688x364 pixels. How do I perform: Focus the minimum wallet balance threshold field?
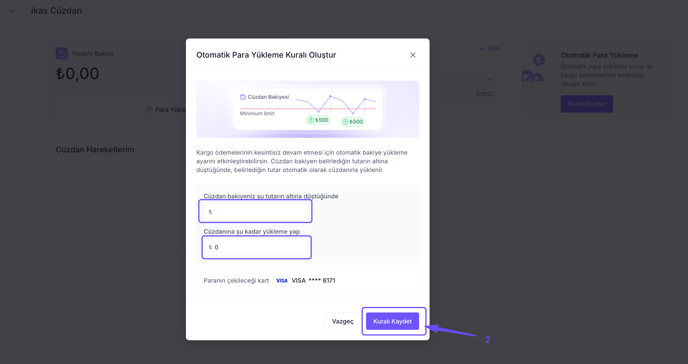point(255,211)
